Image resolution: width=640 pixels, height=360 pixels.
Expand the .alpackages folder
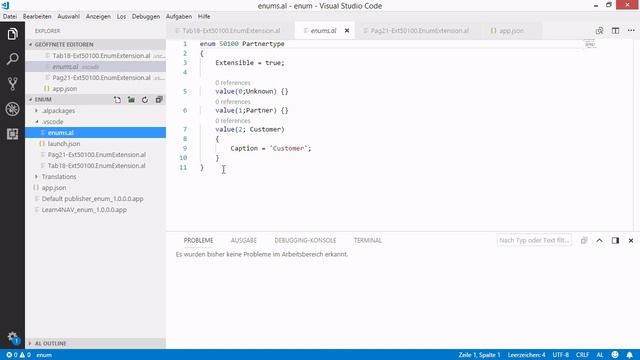pos(96,111)
